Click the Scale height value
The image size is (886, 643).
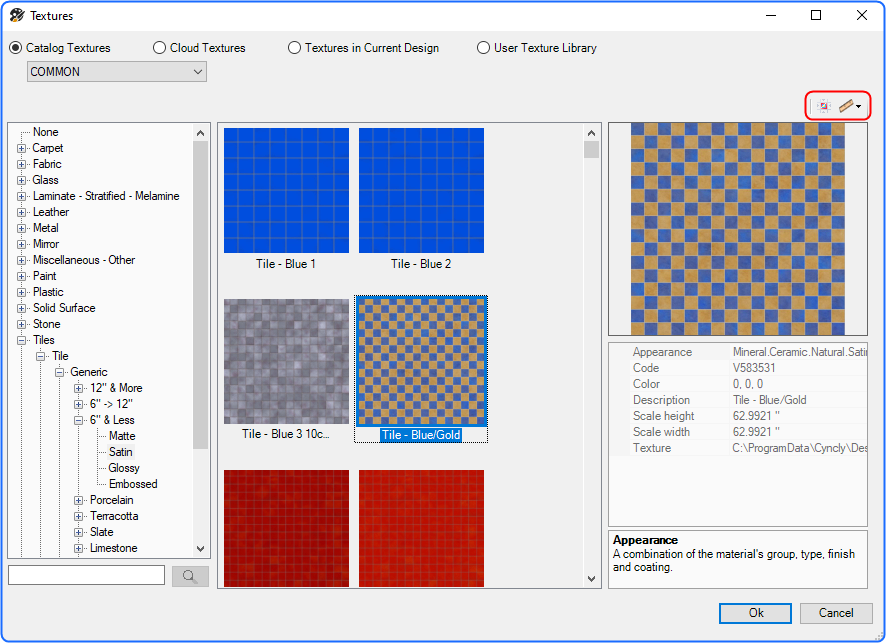pyautogui.click(x=756, y=416)
